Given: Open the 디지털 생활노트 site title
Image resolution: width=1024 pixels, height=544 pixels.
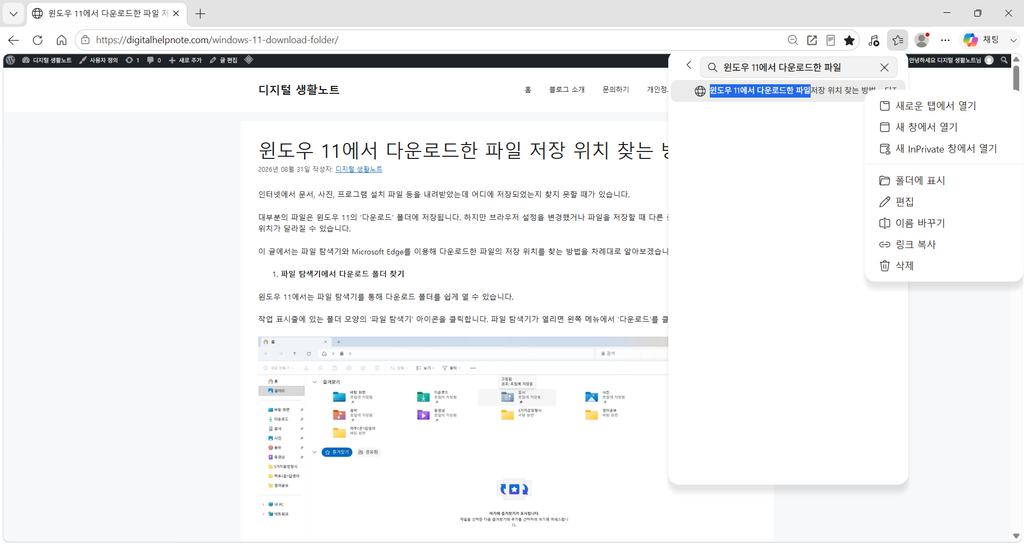Looking at the screenshot, I should (299, 90).
